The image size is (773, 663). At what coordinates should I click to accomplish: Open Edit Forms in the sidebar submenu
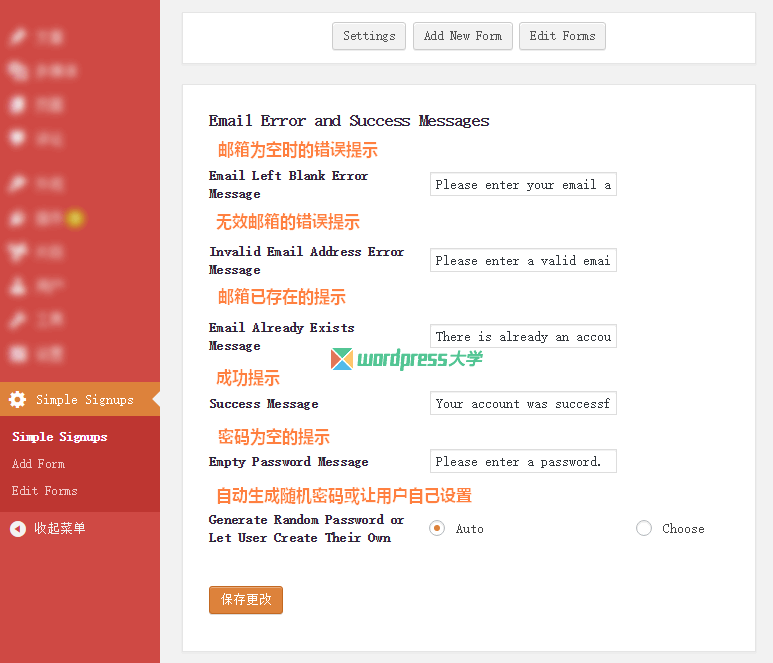tap(44, 491)
